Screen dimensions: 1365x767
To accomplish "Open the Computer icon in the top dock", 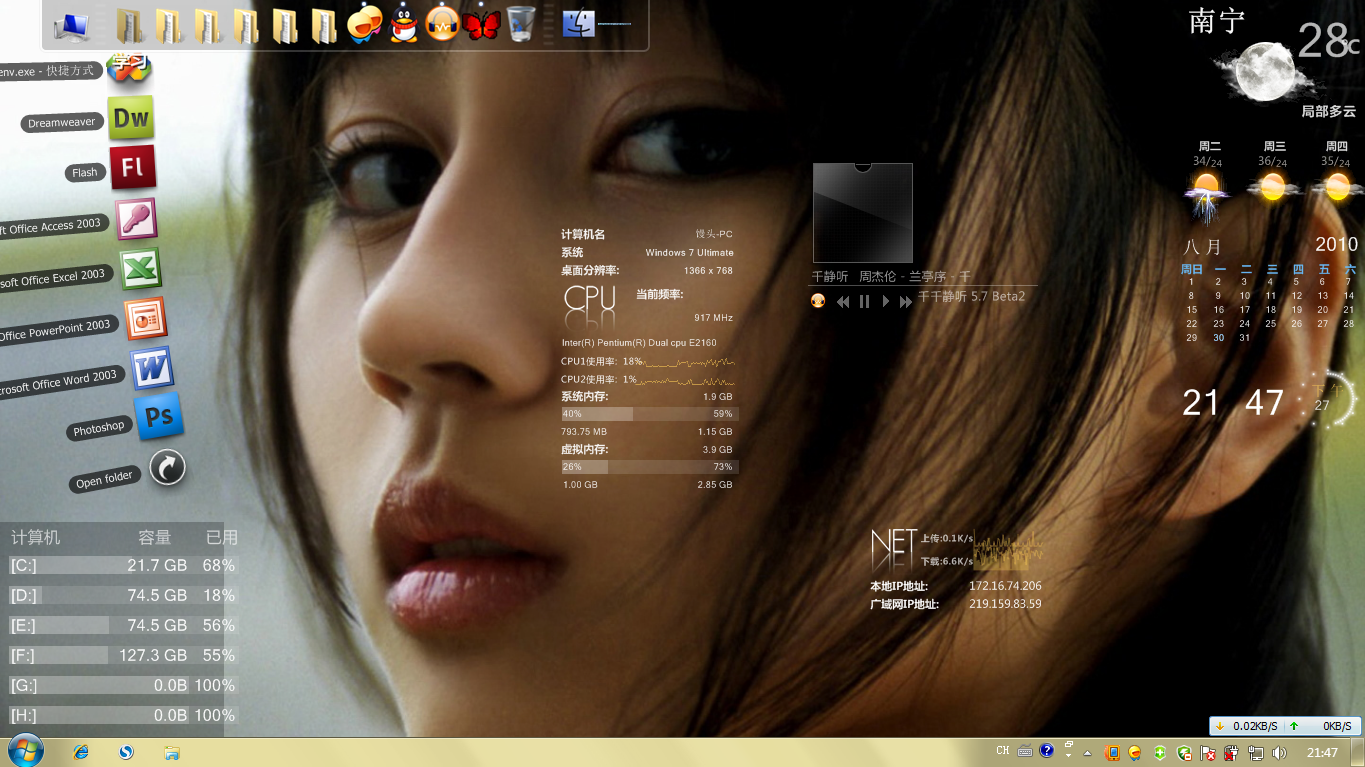I will click(x=71, y=25).
